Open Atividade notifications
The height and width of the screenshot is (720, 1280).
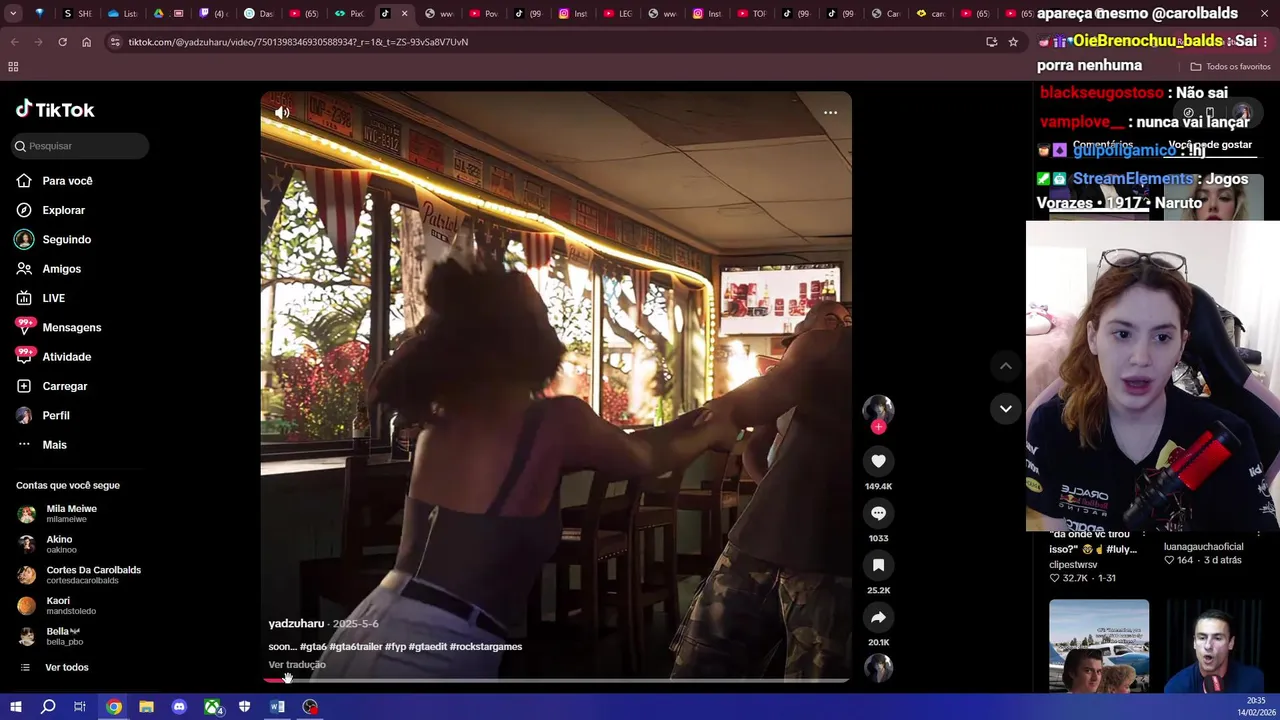(x=66, y=357)
